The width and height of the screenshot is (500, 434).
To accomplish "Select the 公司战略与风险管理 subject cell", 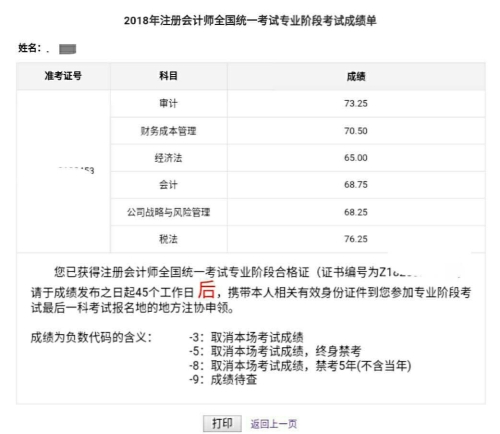I will (x=169, y=212).
